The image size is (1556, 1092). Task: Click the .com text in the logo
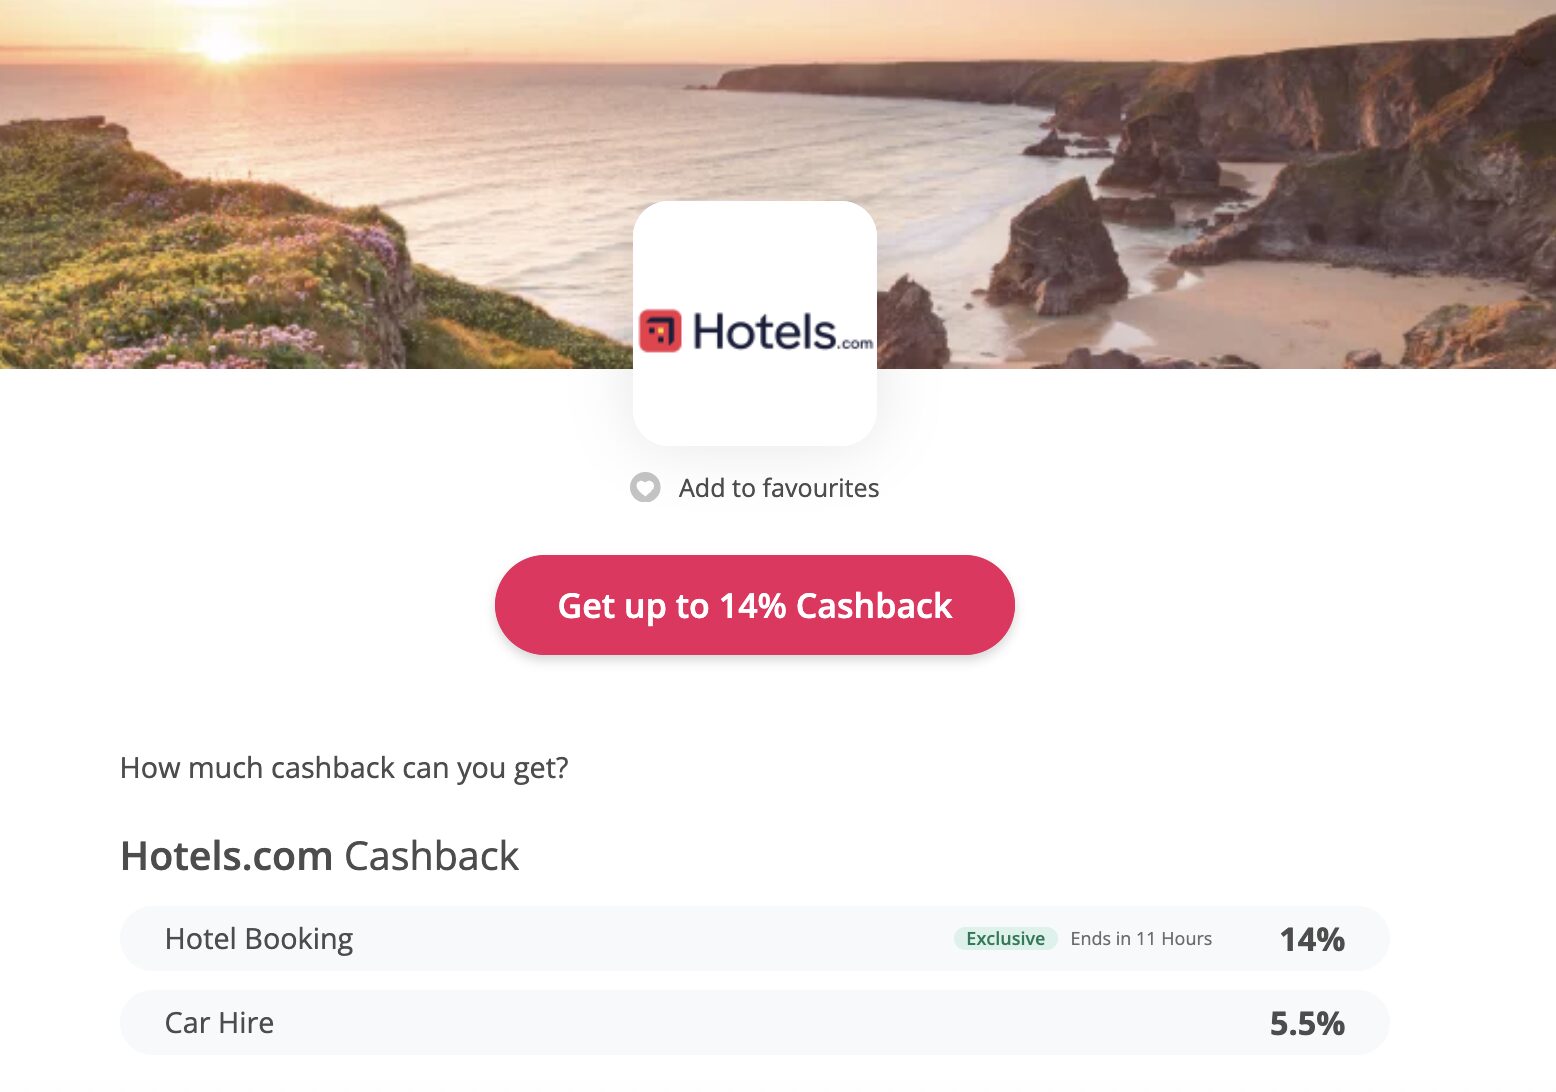(x=856, y=343)
